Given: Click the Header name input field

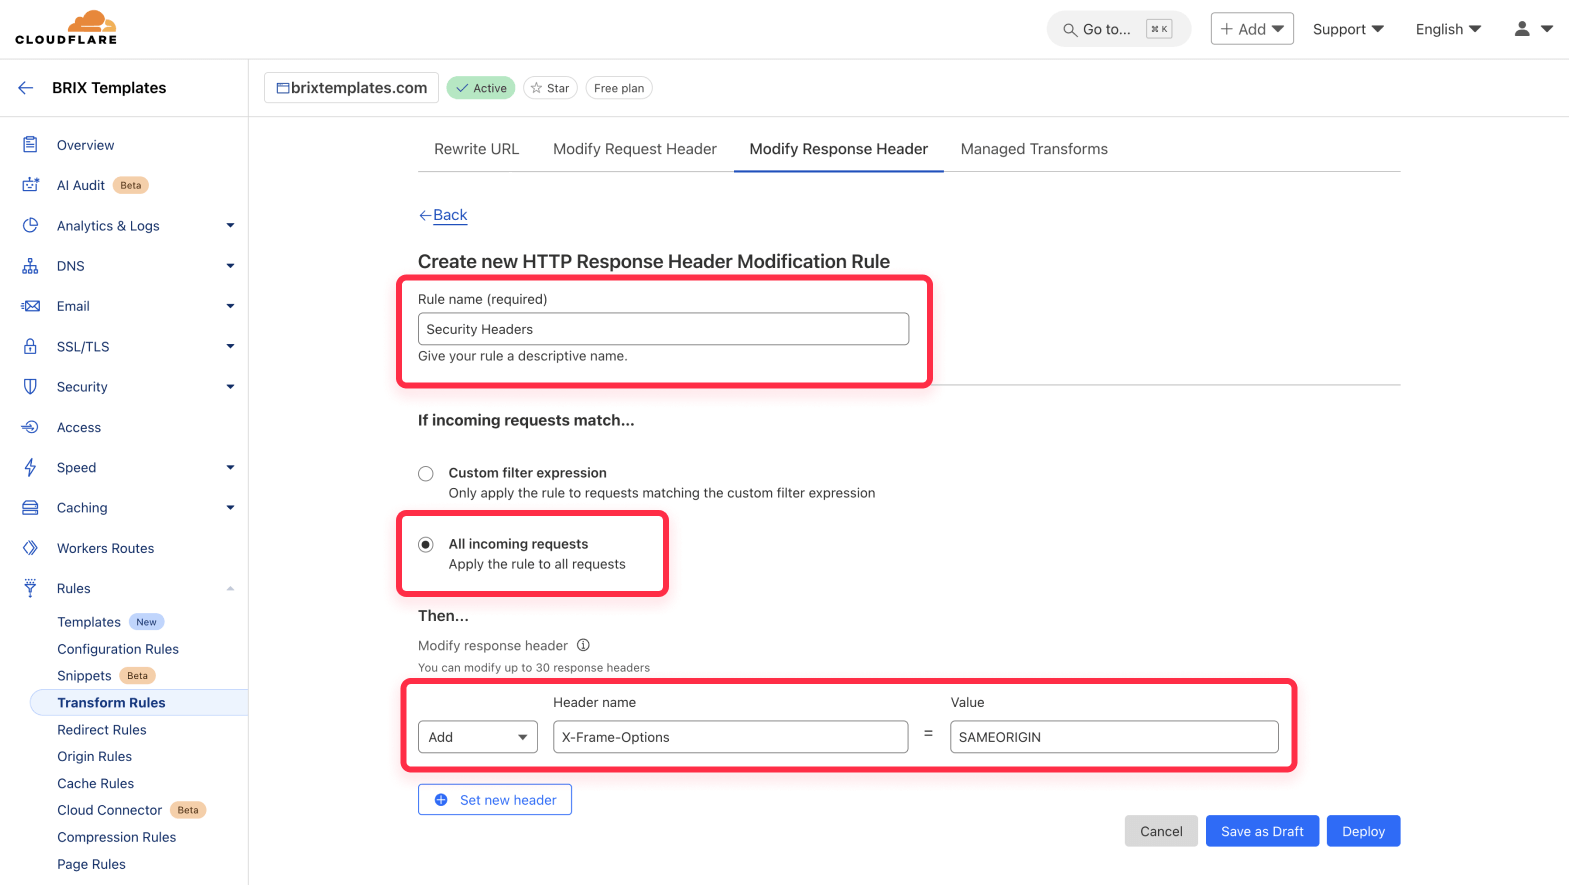Looking at the screenshot, I should [730, 737].
